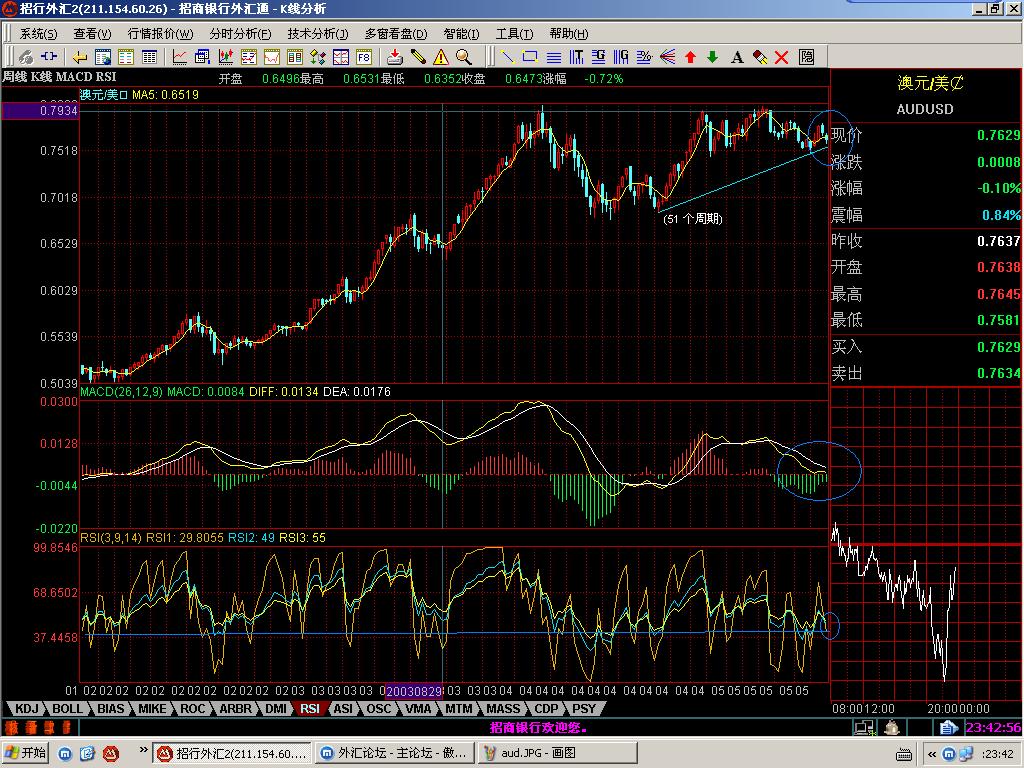1024x768 pixels.
Task: Click the MACD(26,12,9) indicator label
Action: point(121,392)
